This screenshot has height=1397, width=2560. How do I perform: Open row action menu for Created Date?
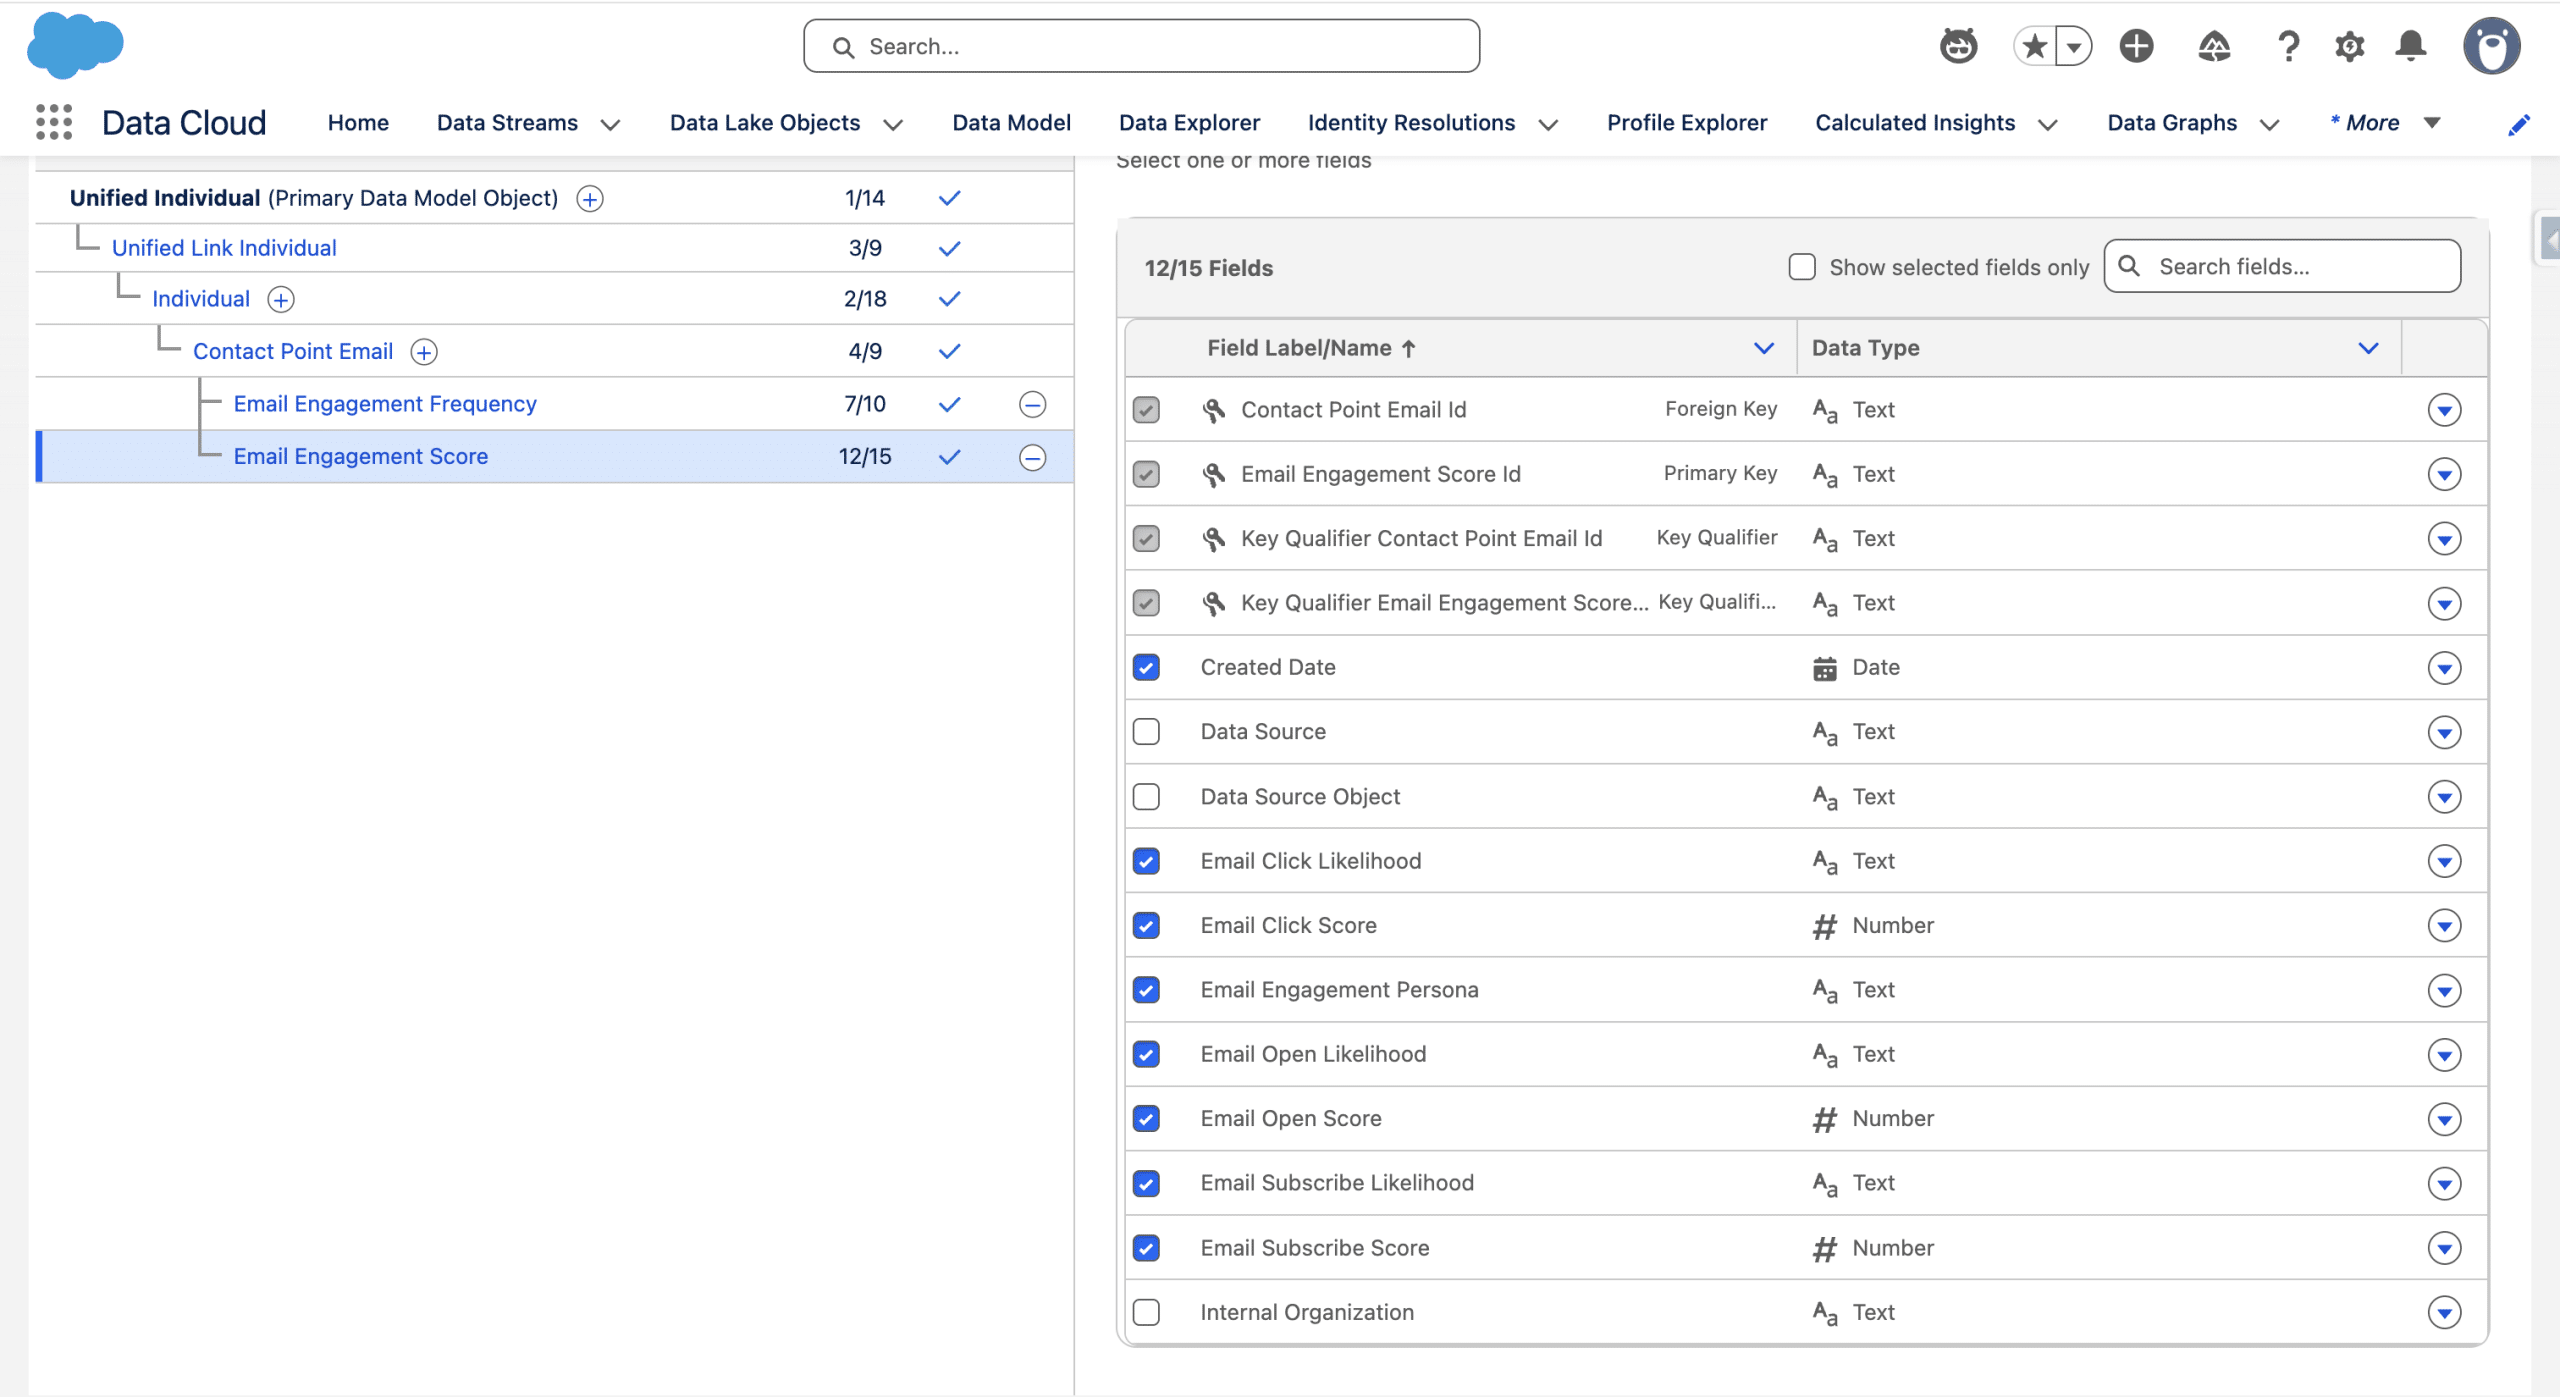(2444, 668)
